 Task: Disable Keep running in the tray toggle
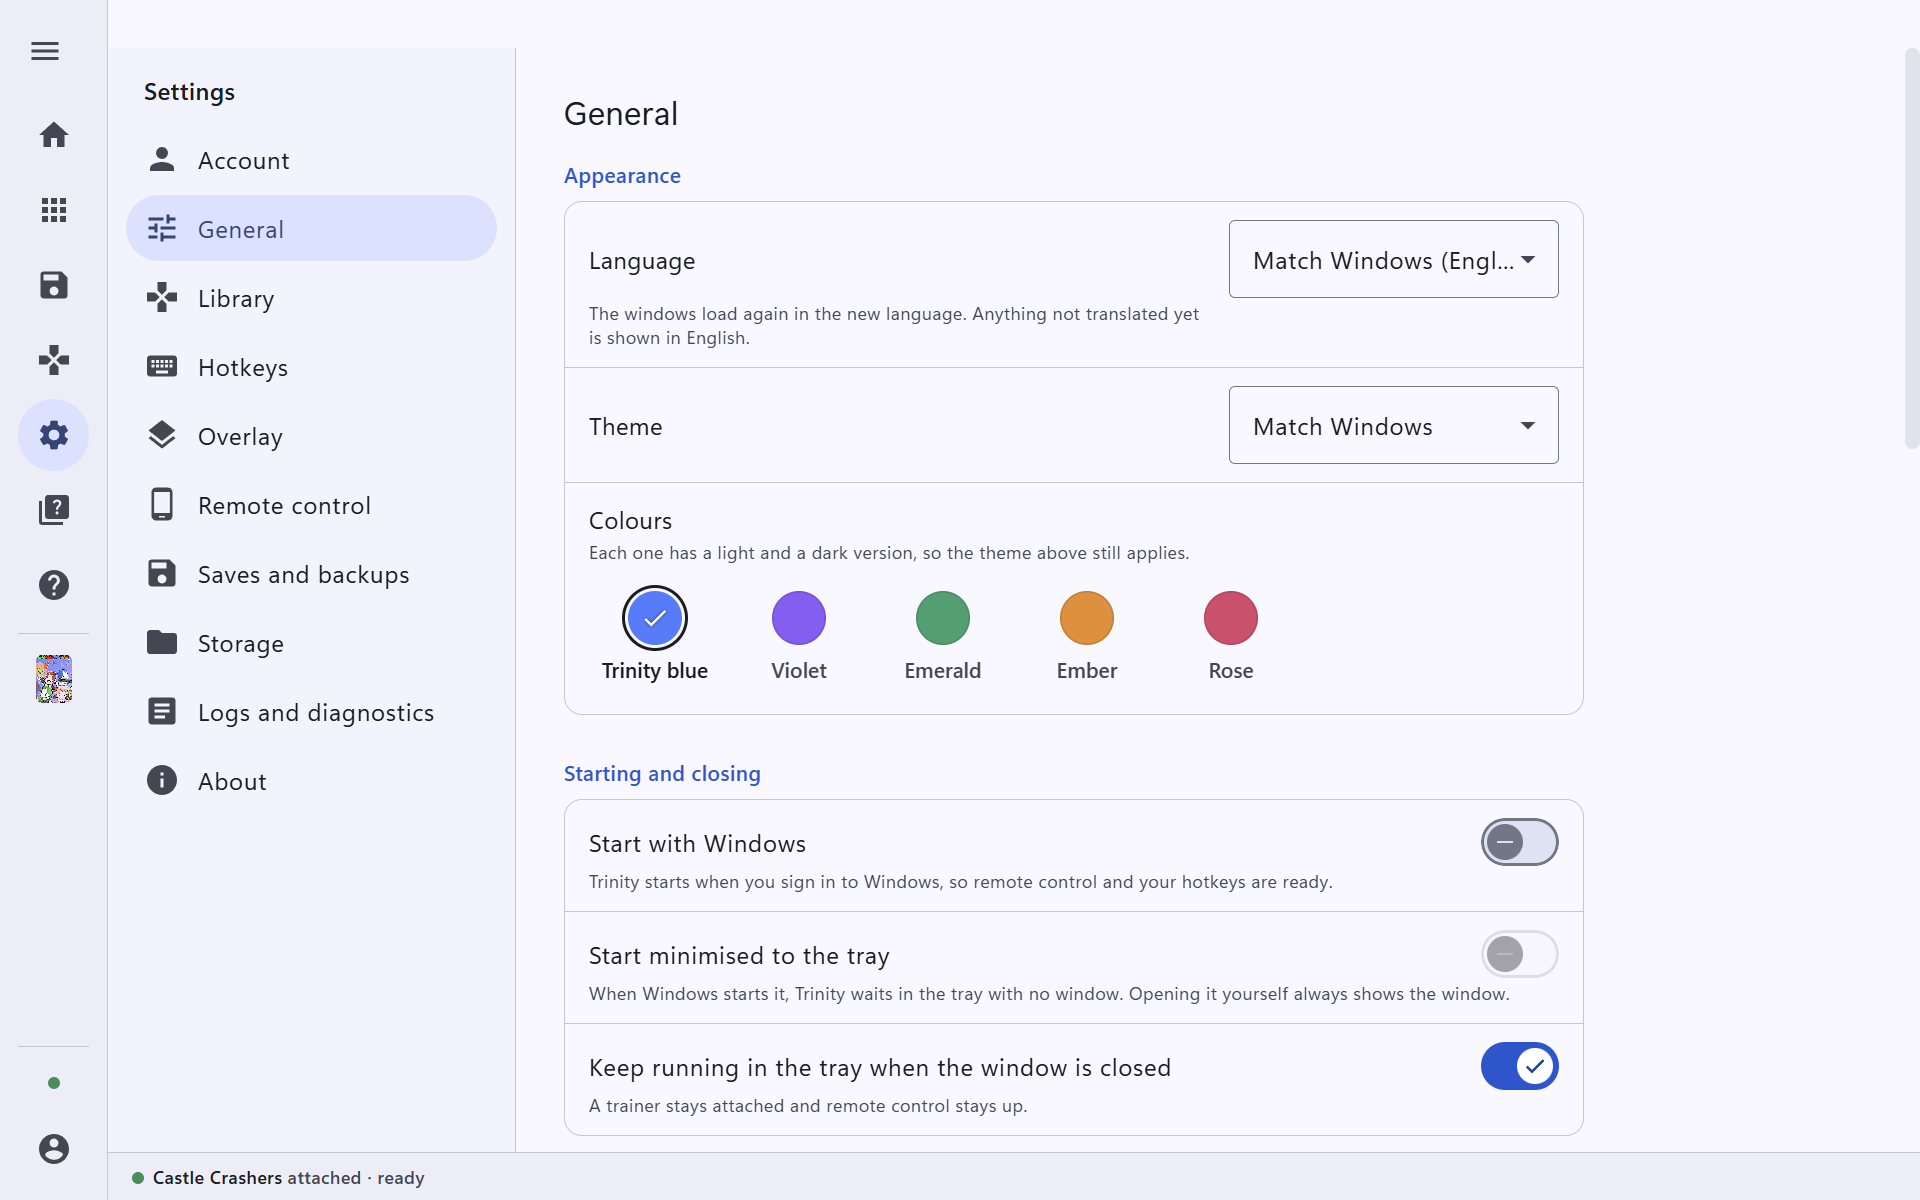click(1520, 1066)
